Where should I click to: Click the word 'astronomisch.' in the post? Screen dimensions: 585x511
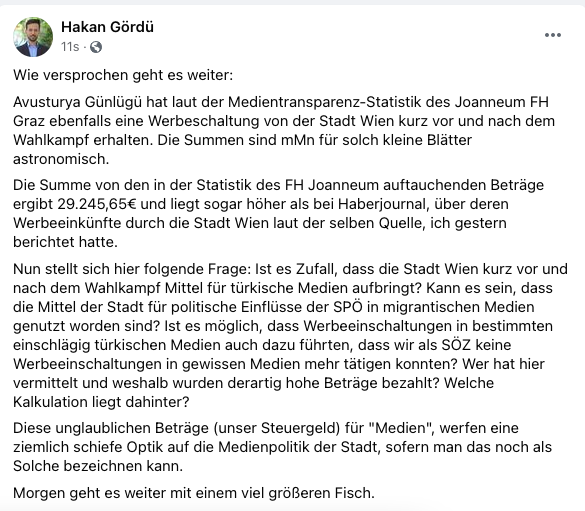(x=61, y=159)
